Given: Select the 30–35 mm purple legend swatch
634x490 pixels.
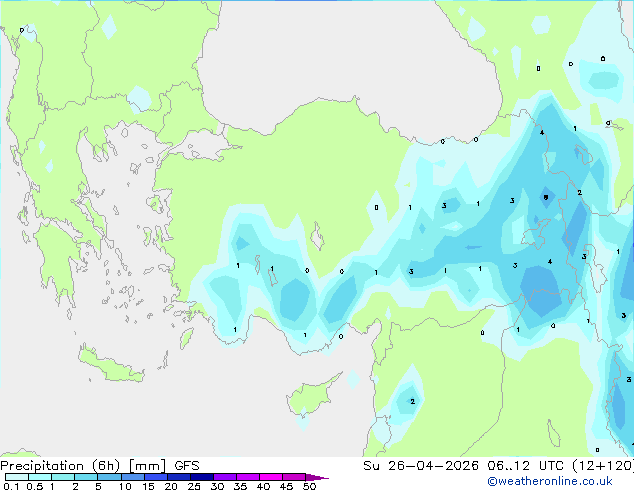Looking at the screenshot, I should tap(224, 477).
